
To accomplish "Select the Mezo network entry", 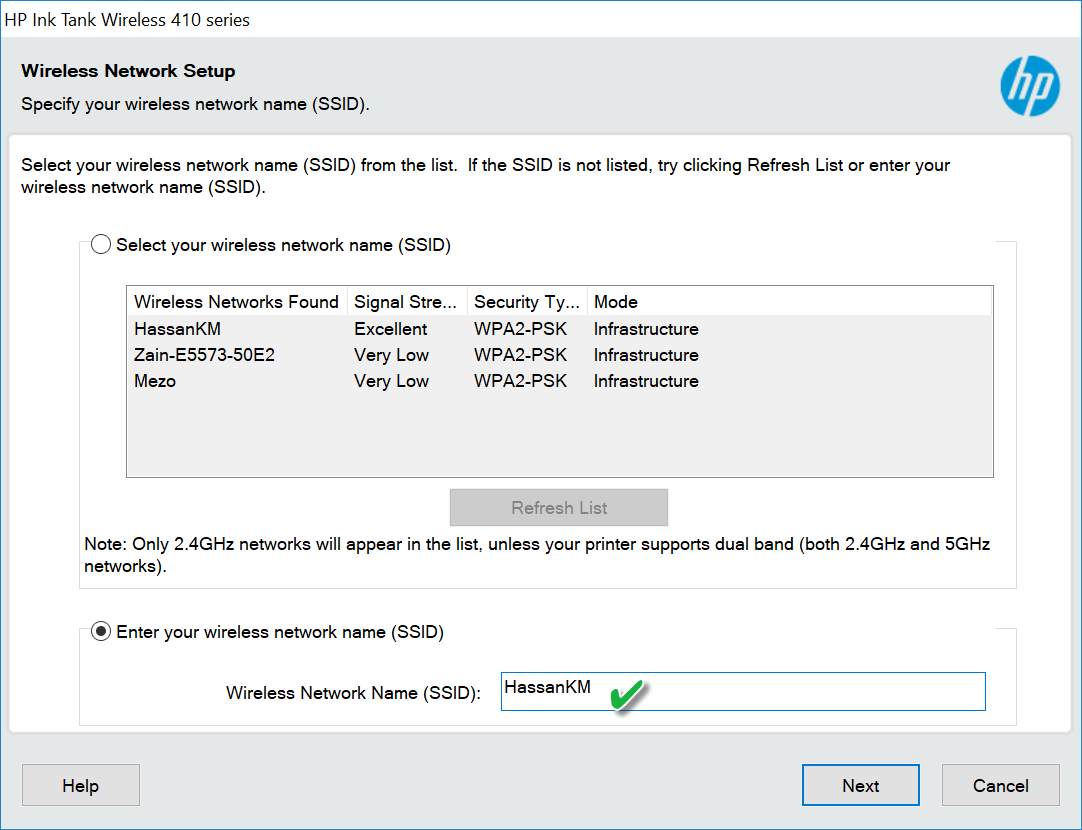I will tap(155, 381).
